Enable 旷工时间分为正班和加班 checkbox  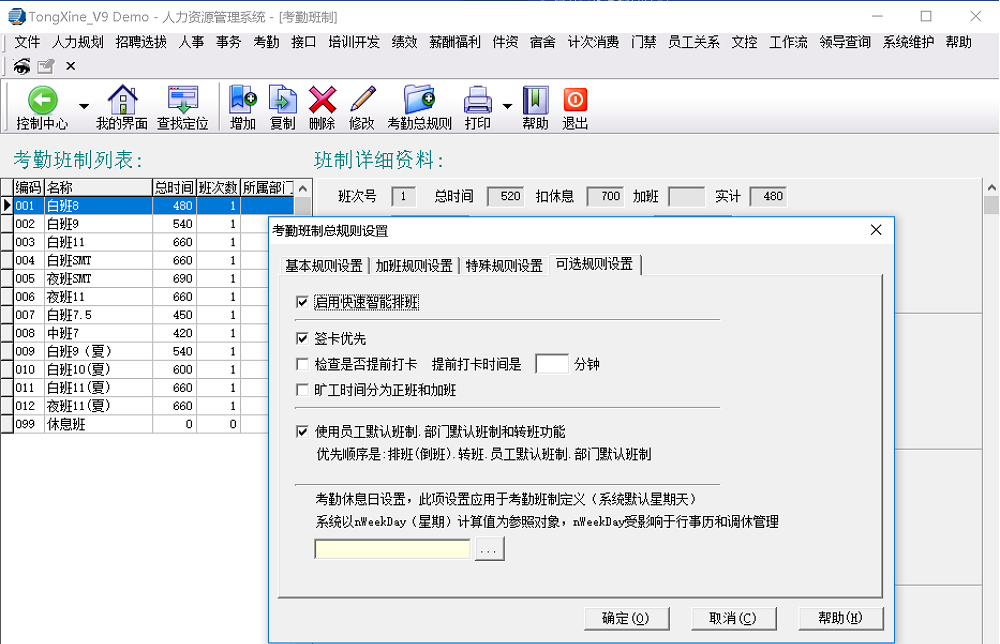pos(303,390)
